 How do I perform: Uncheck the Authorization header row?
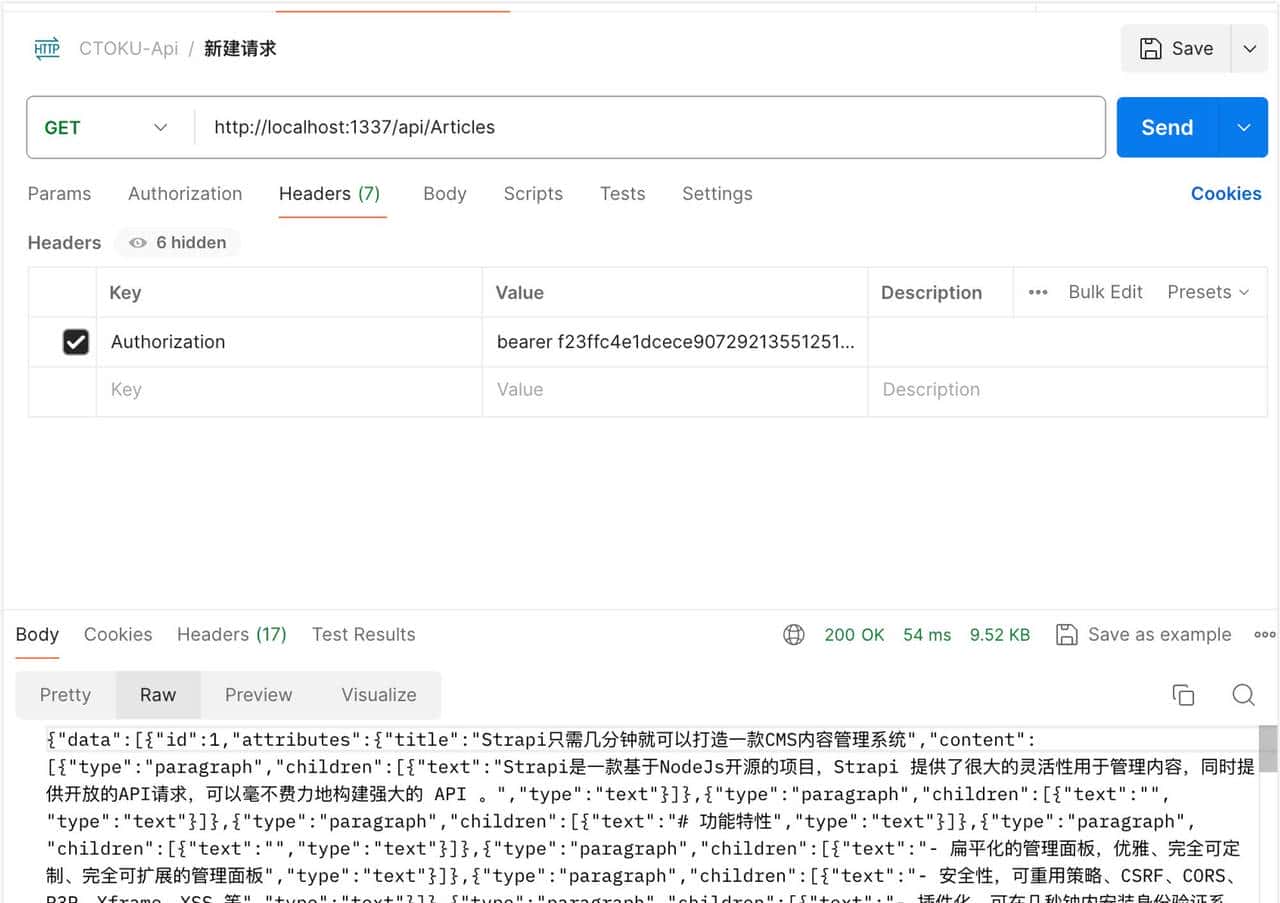[x=76, y=341]
